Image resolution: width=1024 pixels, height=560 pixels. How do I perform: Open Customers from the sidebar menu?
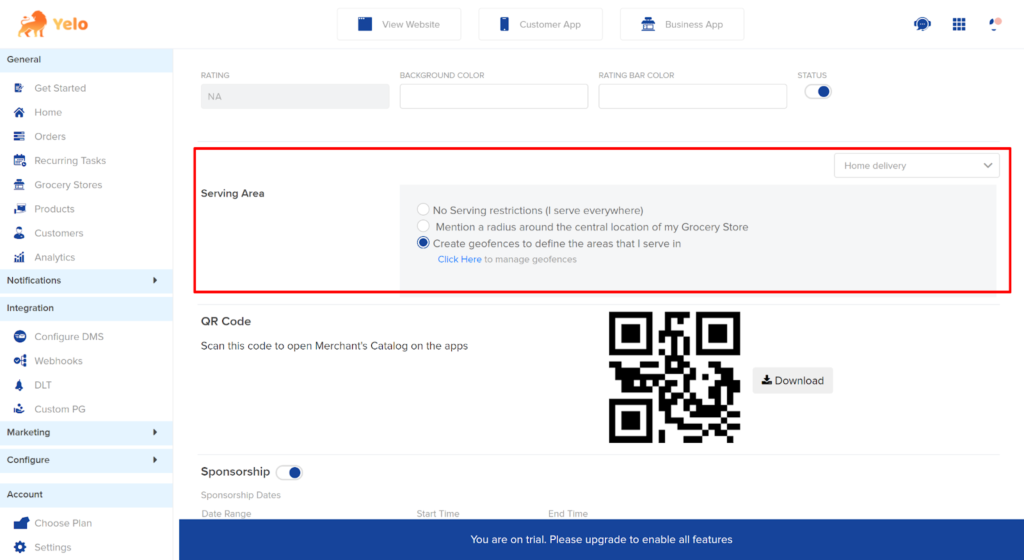(x=58, y=233)
